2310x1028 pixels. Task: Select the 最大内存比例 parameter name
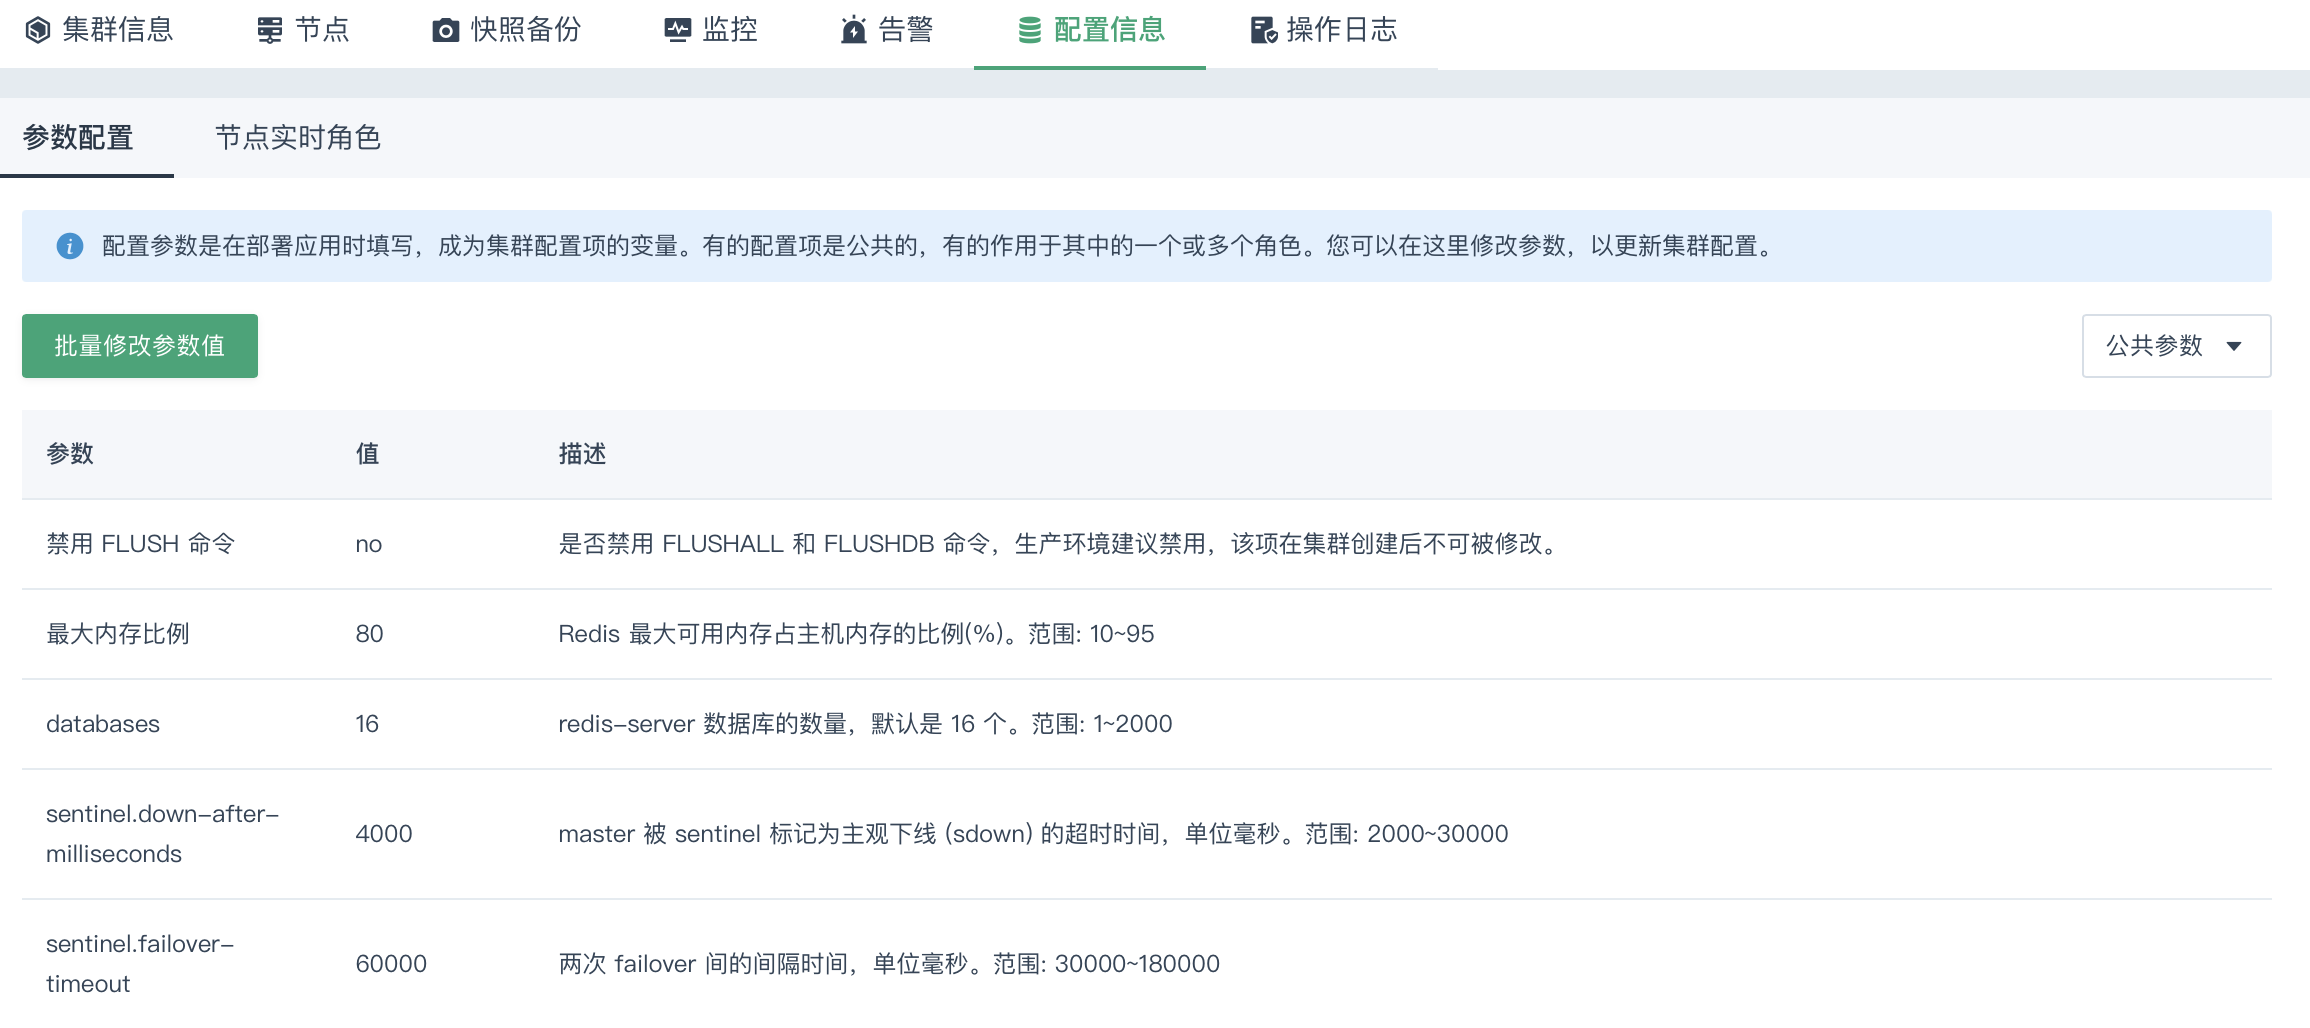point(118,634)
